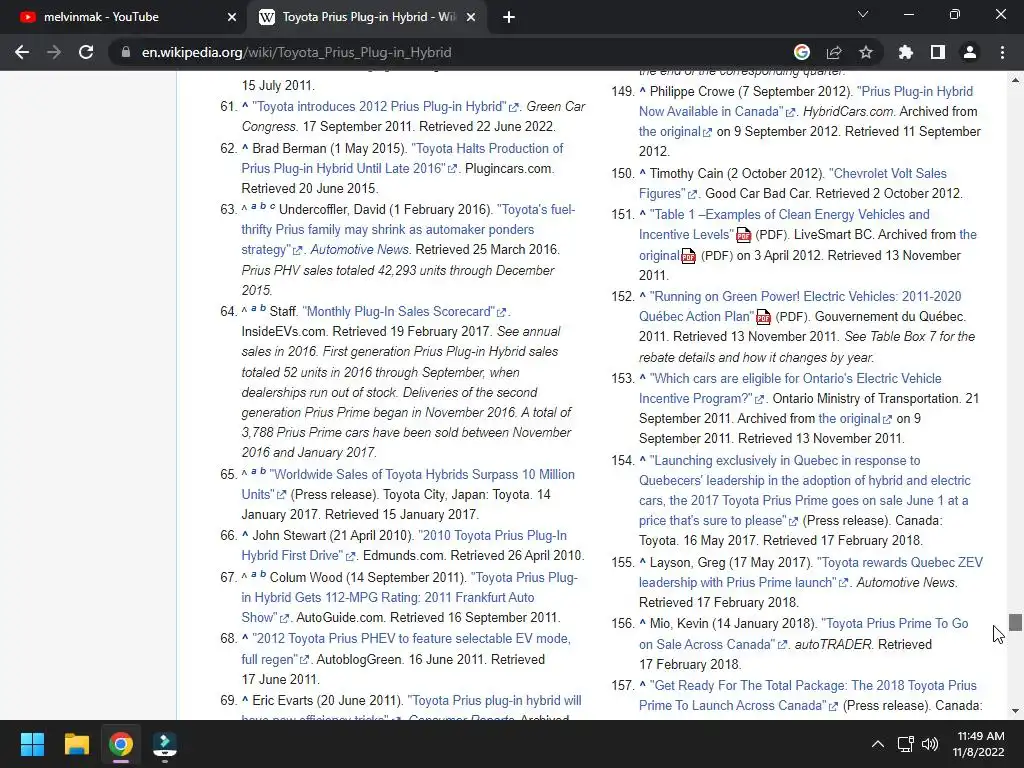The image size is (1024, 768).
Task: Open network status tray icon
Action: pos(906,744)
